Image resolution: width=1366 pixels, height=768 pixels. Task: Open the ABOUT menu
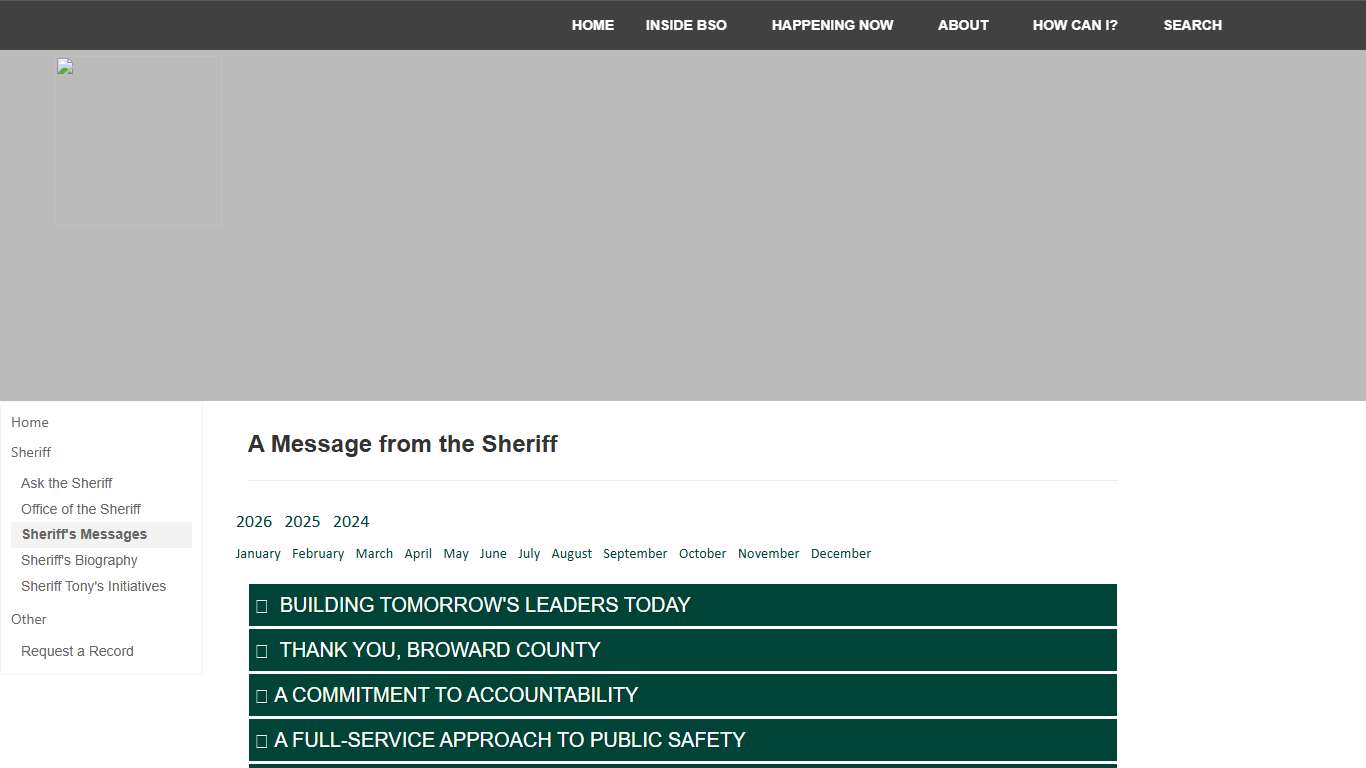coord(963,25)
